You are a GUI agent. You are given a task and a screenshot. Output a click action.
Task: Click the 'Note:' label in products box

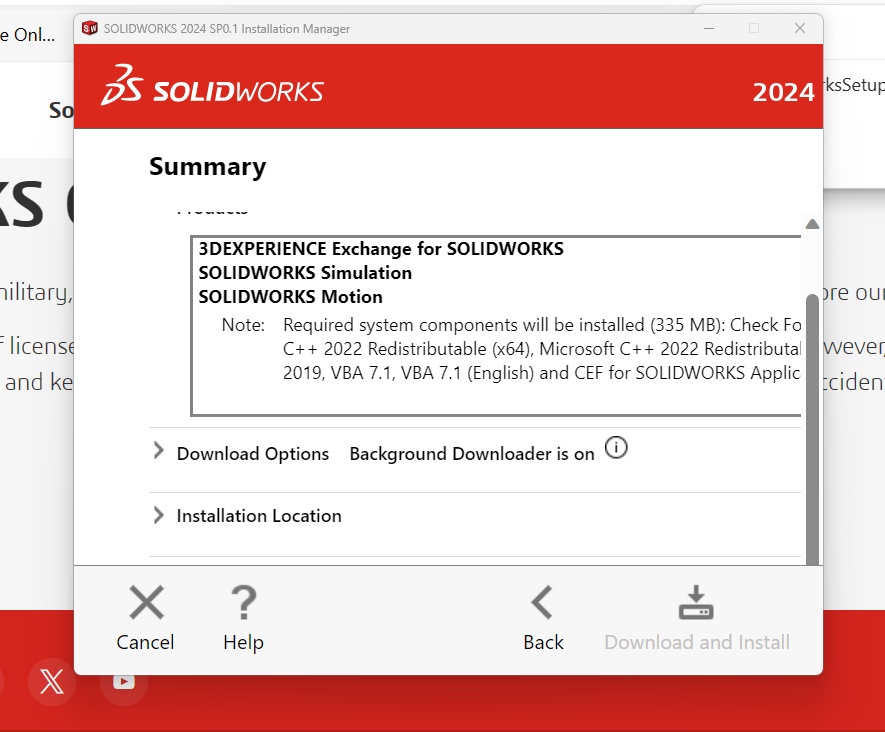(x=243, y=325)
